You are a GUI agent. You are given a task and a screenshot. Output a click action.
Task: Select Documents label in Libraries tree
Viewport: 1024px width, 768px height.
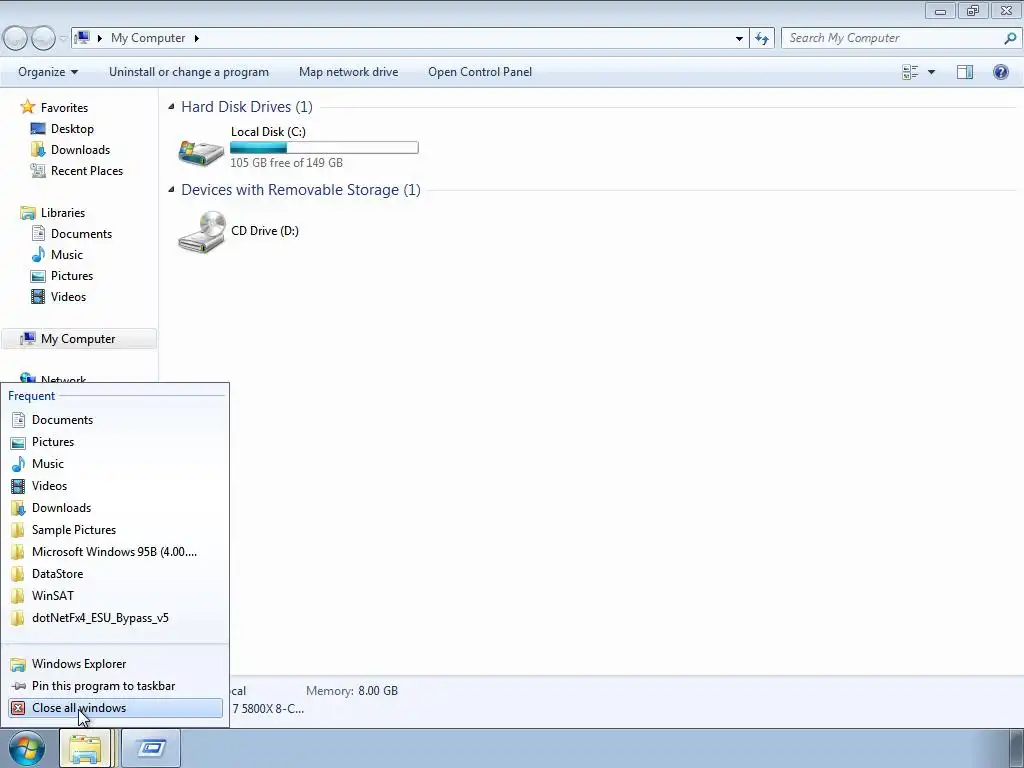point(82,234)
